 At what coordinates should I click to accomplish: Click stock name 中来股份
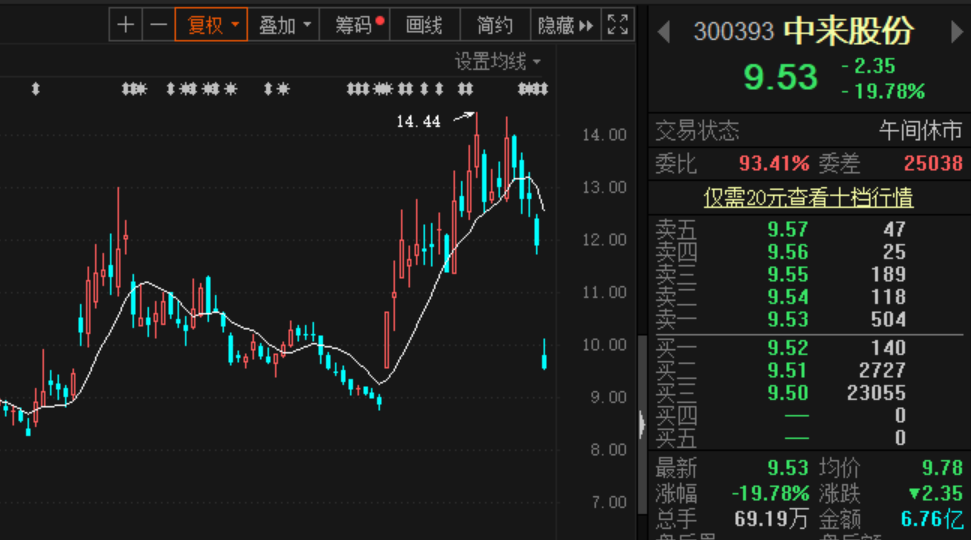(848, 32)
